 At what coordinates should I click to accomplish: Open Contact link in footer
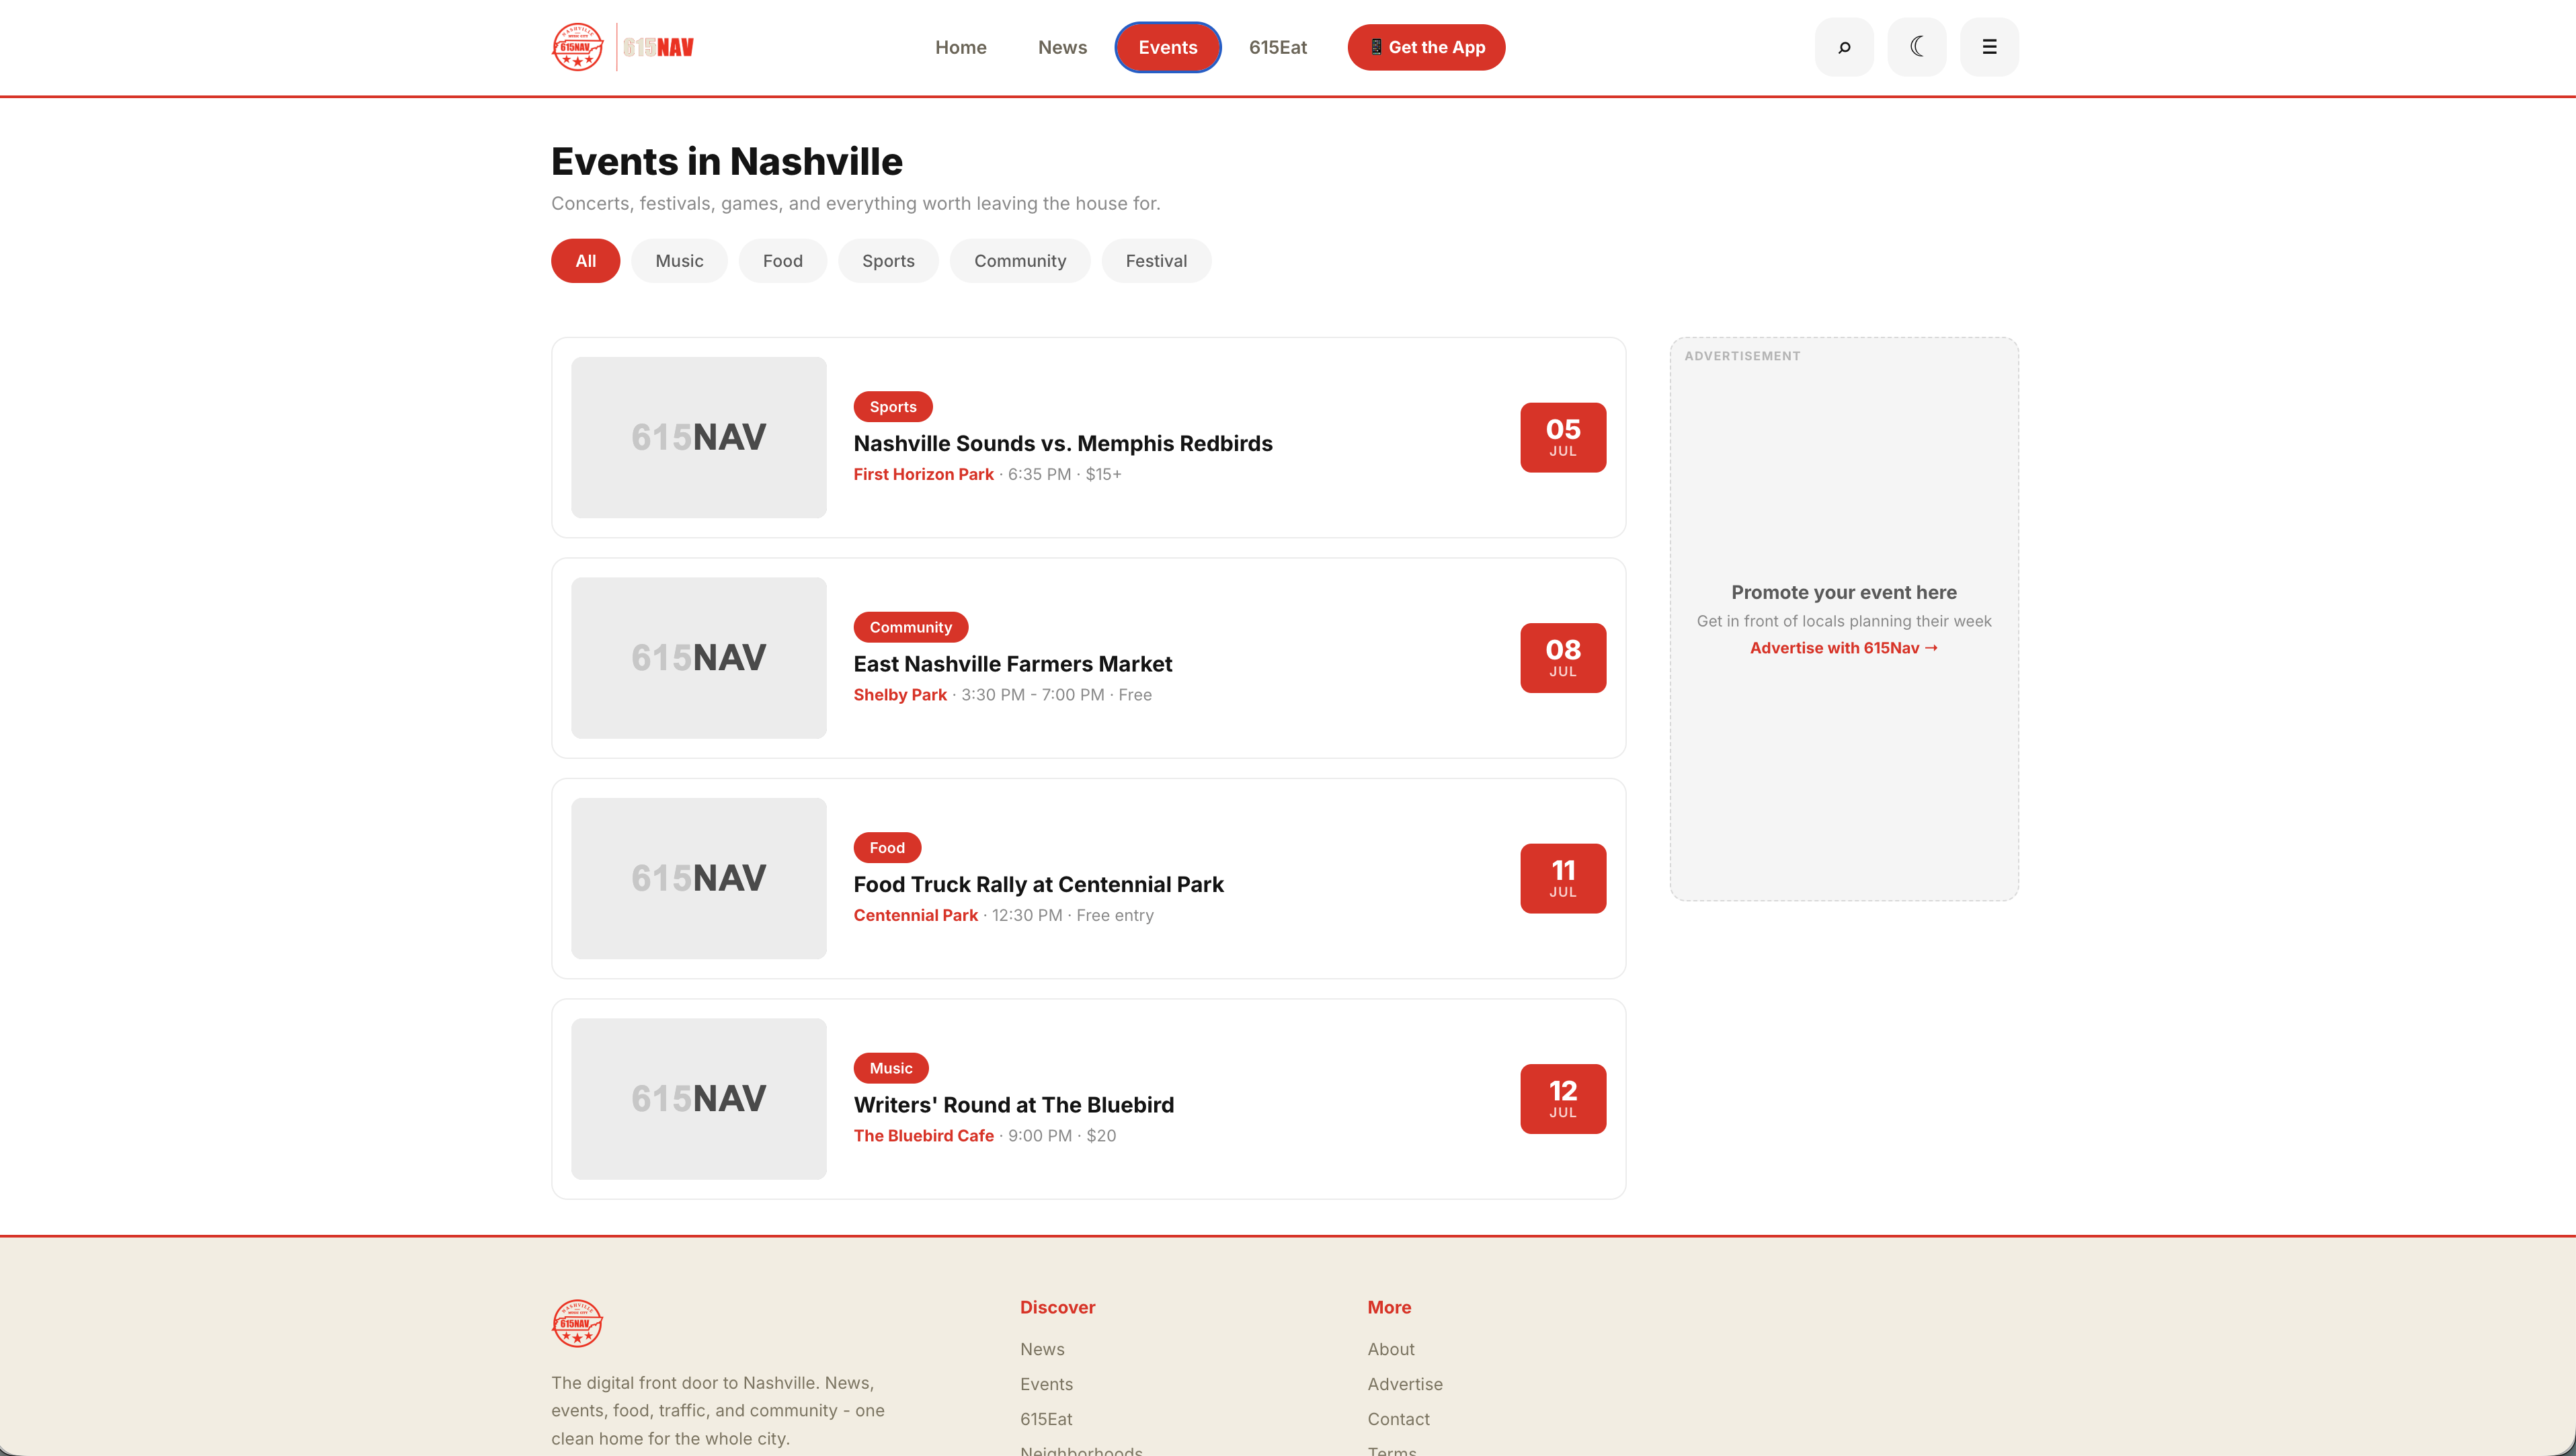pyautogui.click(x=1398, y=1419)
